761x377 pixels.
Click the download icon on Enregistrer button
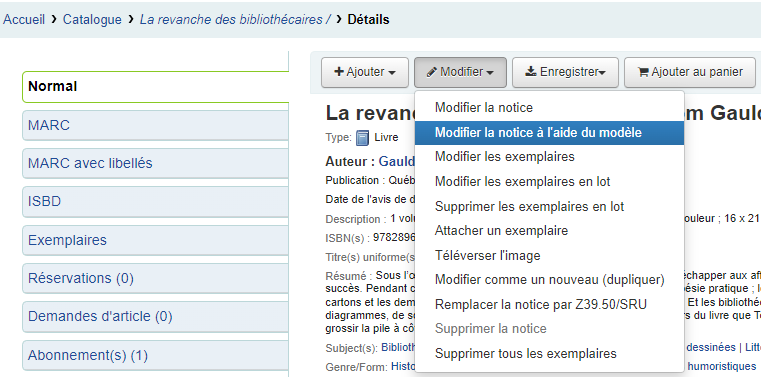[x=531, y=72]
